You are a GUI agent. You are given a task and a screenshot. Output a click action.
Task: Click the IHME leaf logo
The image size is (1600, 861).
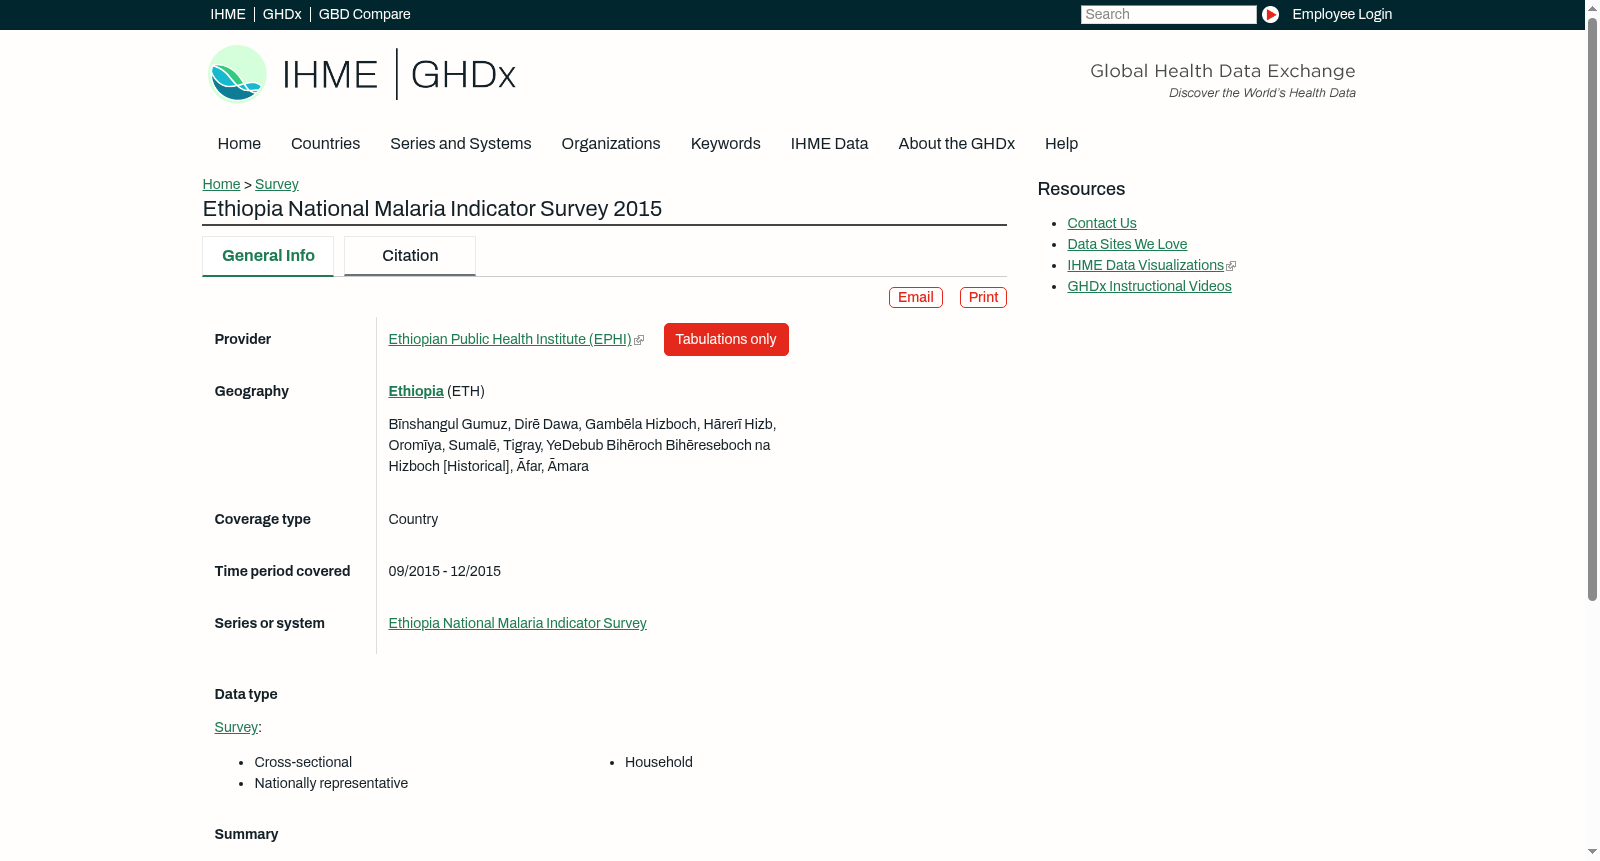click(237, 74)
